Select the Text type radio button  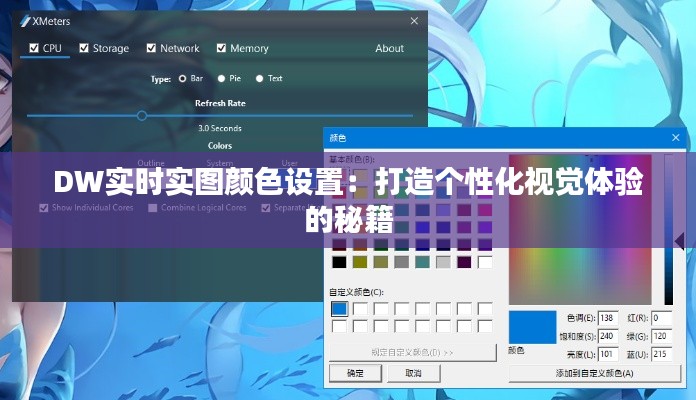click(260, 78)
